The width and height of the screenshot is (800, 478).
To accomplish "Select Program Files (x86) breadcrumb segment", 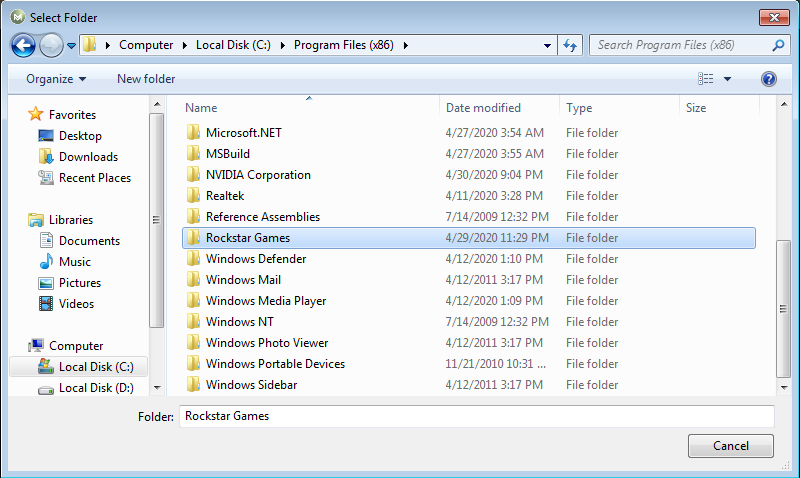I will point(343,45).
